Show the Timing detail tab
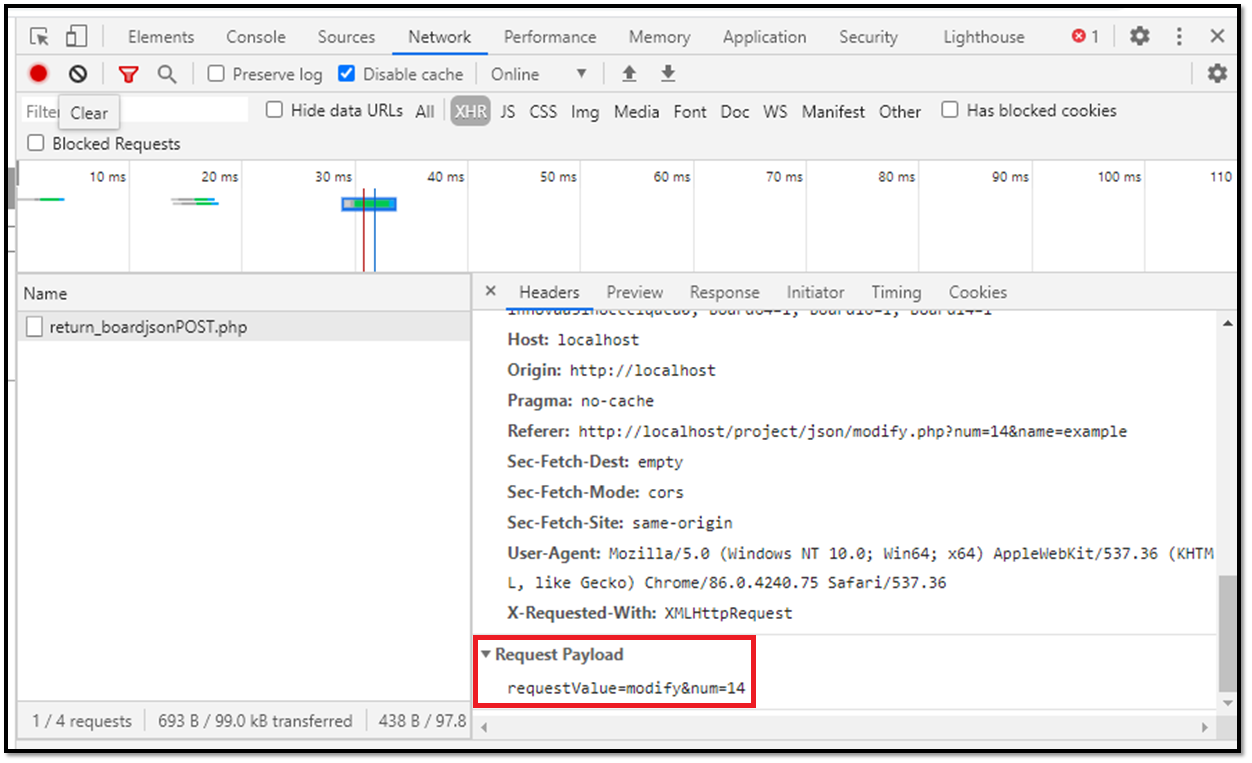1252x763 pixels. point(896,292)
